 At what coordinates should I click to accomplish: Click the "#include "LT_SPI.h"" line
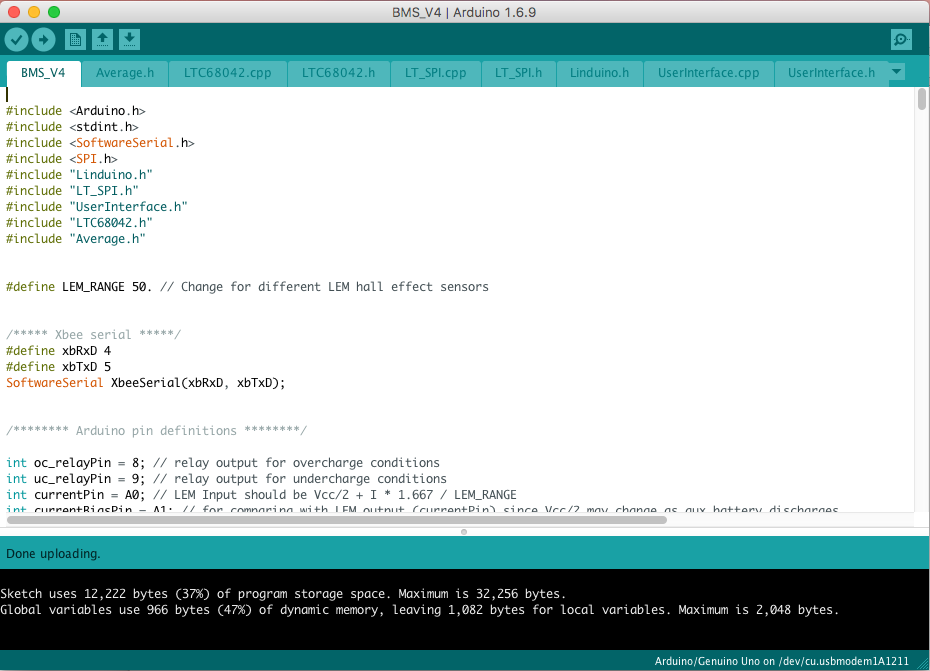coord(72,191)
